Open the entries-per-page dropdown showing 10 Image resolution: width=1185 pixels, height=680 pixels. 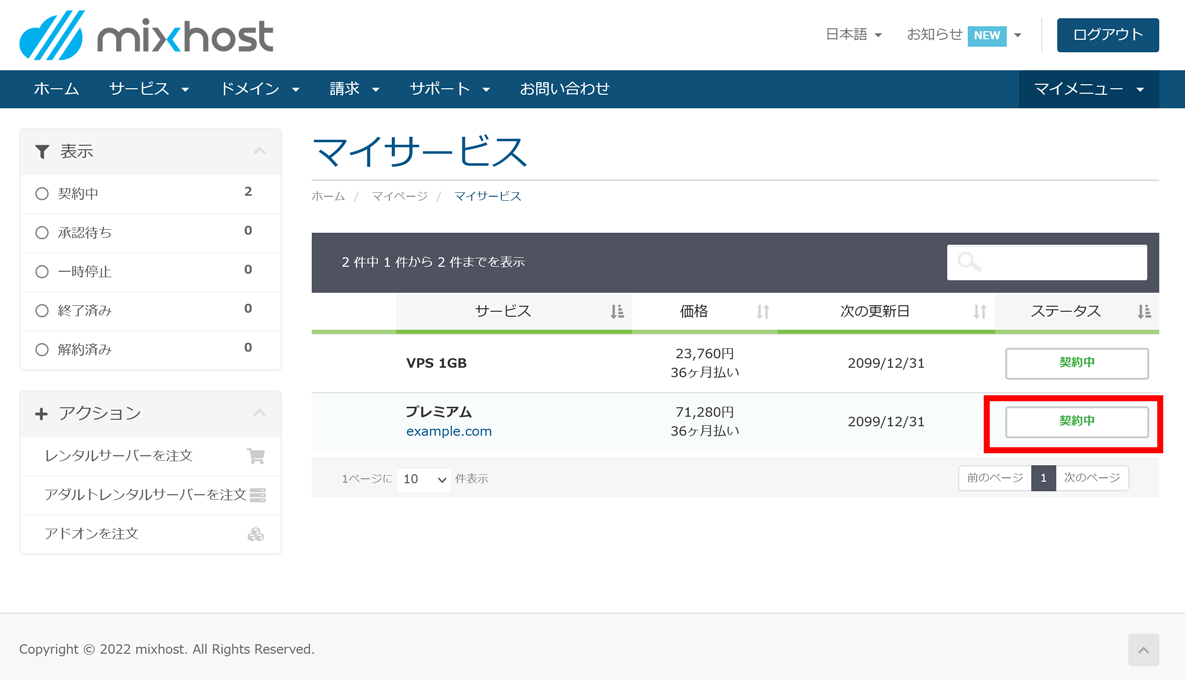click(423, 479)
